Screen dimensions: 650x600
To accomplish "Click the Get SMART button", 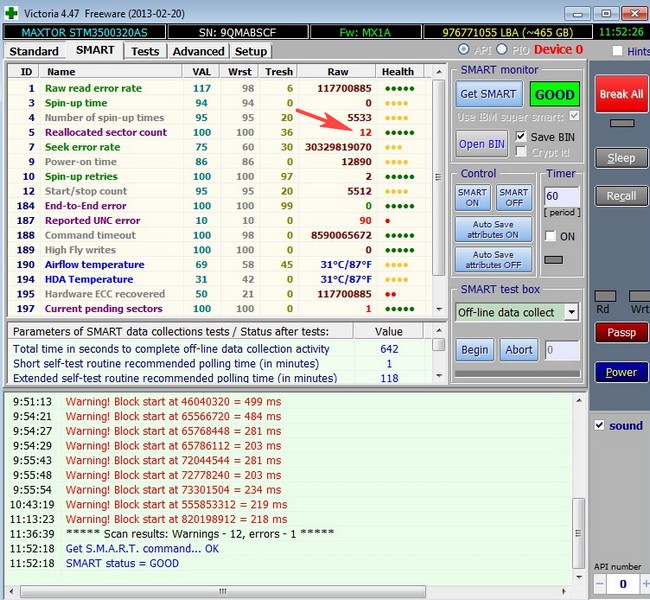I will point(488,94).
